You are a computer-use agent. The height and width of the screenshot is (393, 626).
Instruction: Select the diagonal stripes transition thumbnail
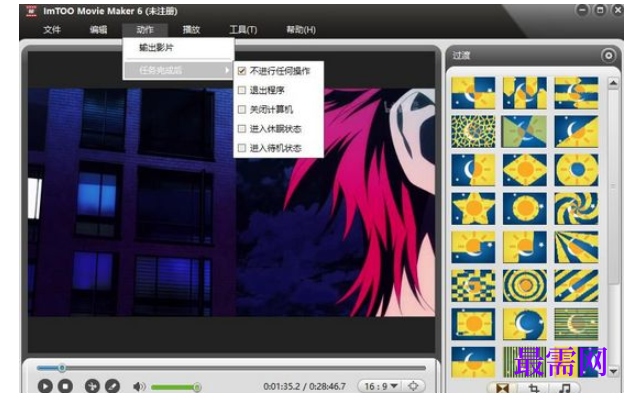[x=576, y=286]
